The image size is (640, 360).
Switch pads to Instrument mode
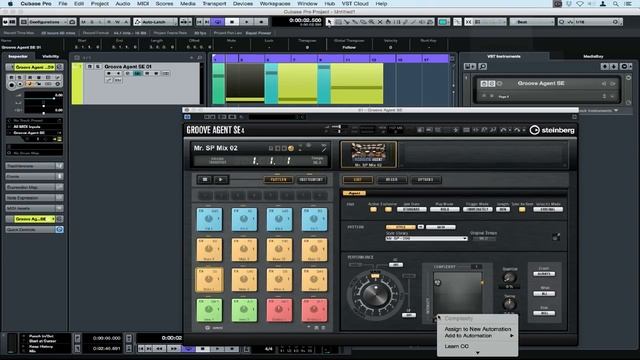pyautogui.click(x=311, y=180)
